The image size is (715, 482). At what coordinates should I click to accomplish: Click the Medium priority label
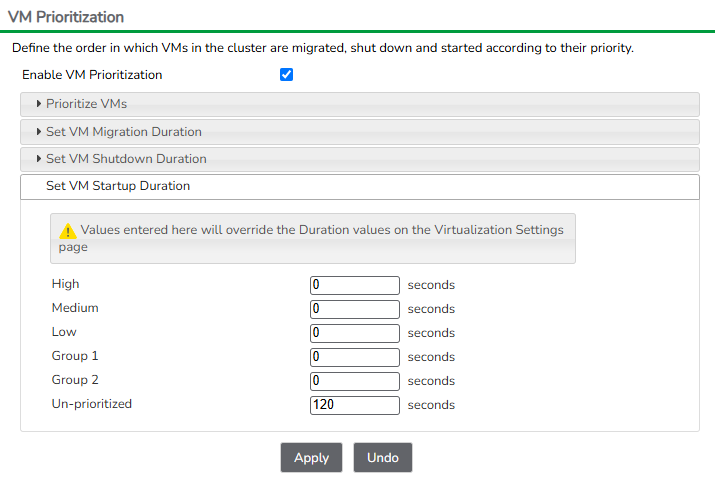(75, 308)
